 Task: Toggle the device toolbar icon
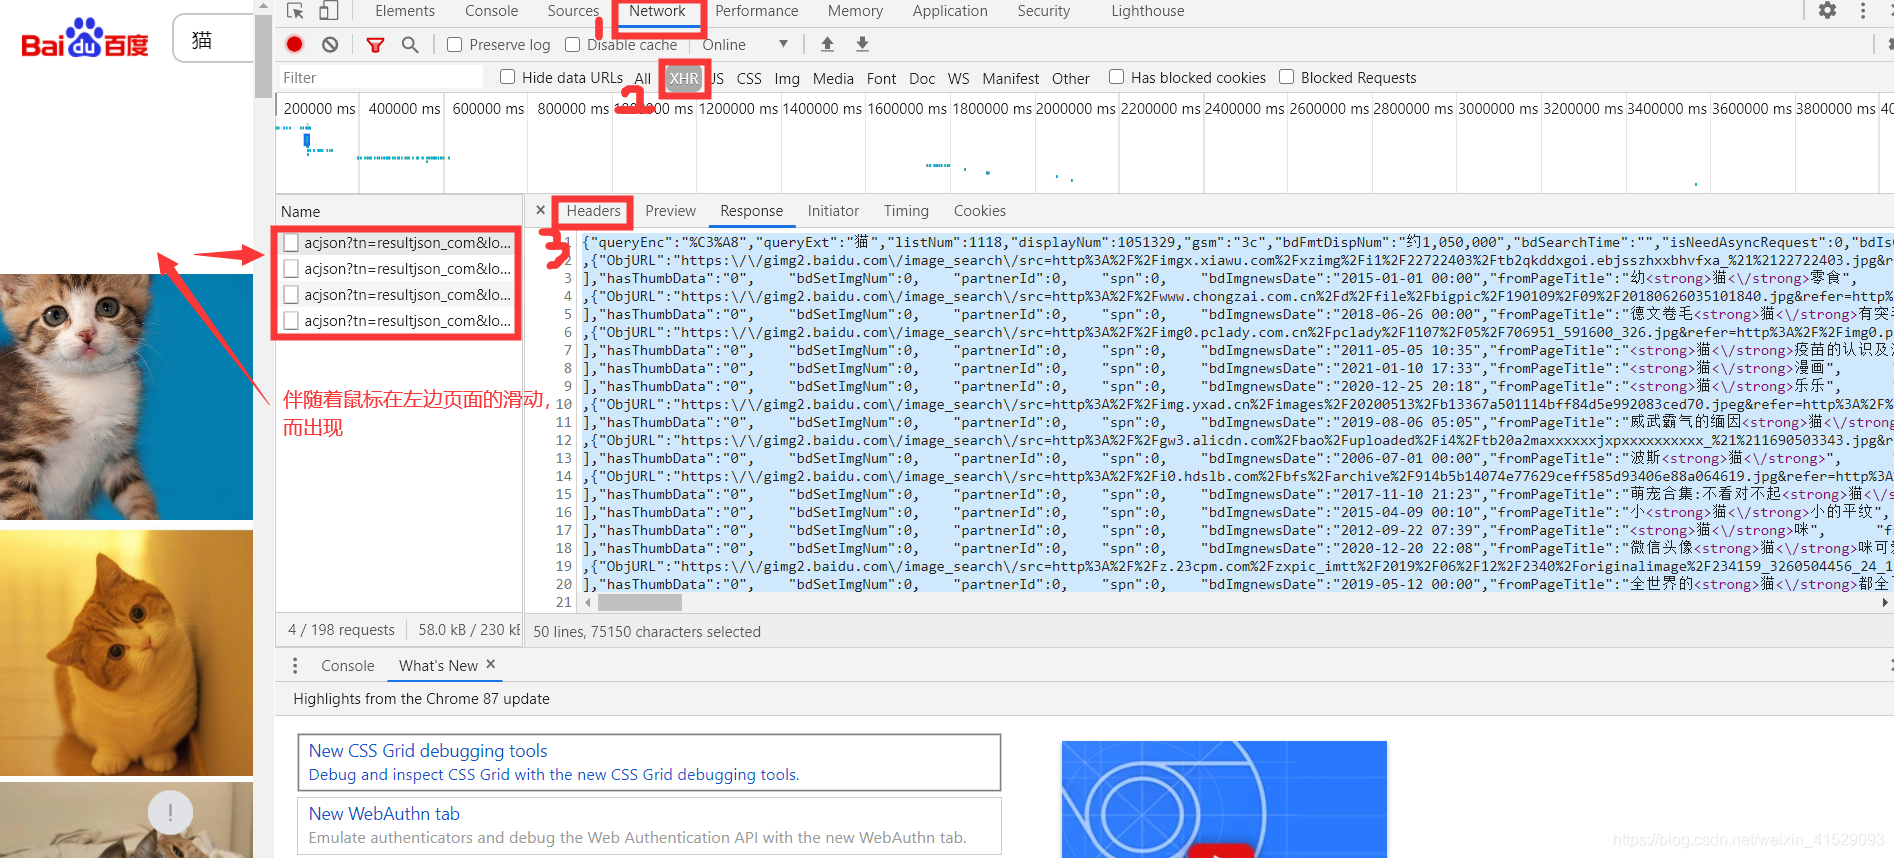(x=329, y=11)
